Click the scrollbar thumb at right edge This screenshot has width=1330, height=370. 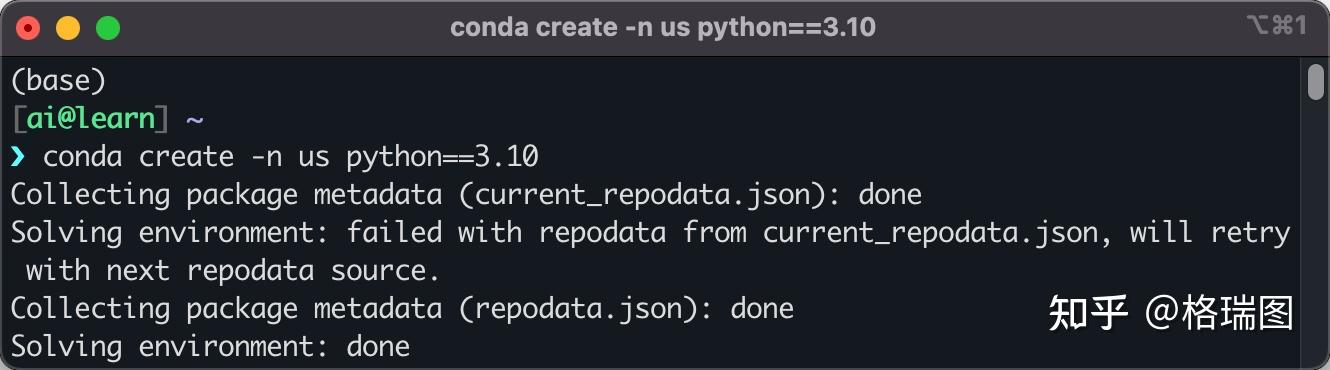click(1316, 82)
